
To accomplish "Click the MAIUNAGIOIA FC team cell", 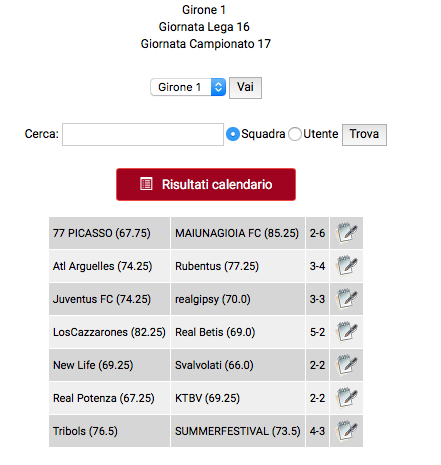I will (238, 233).
